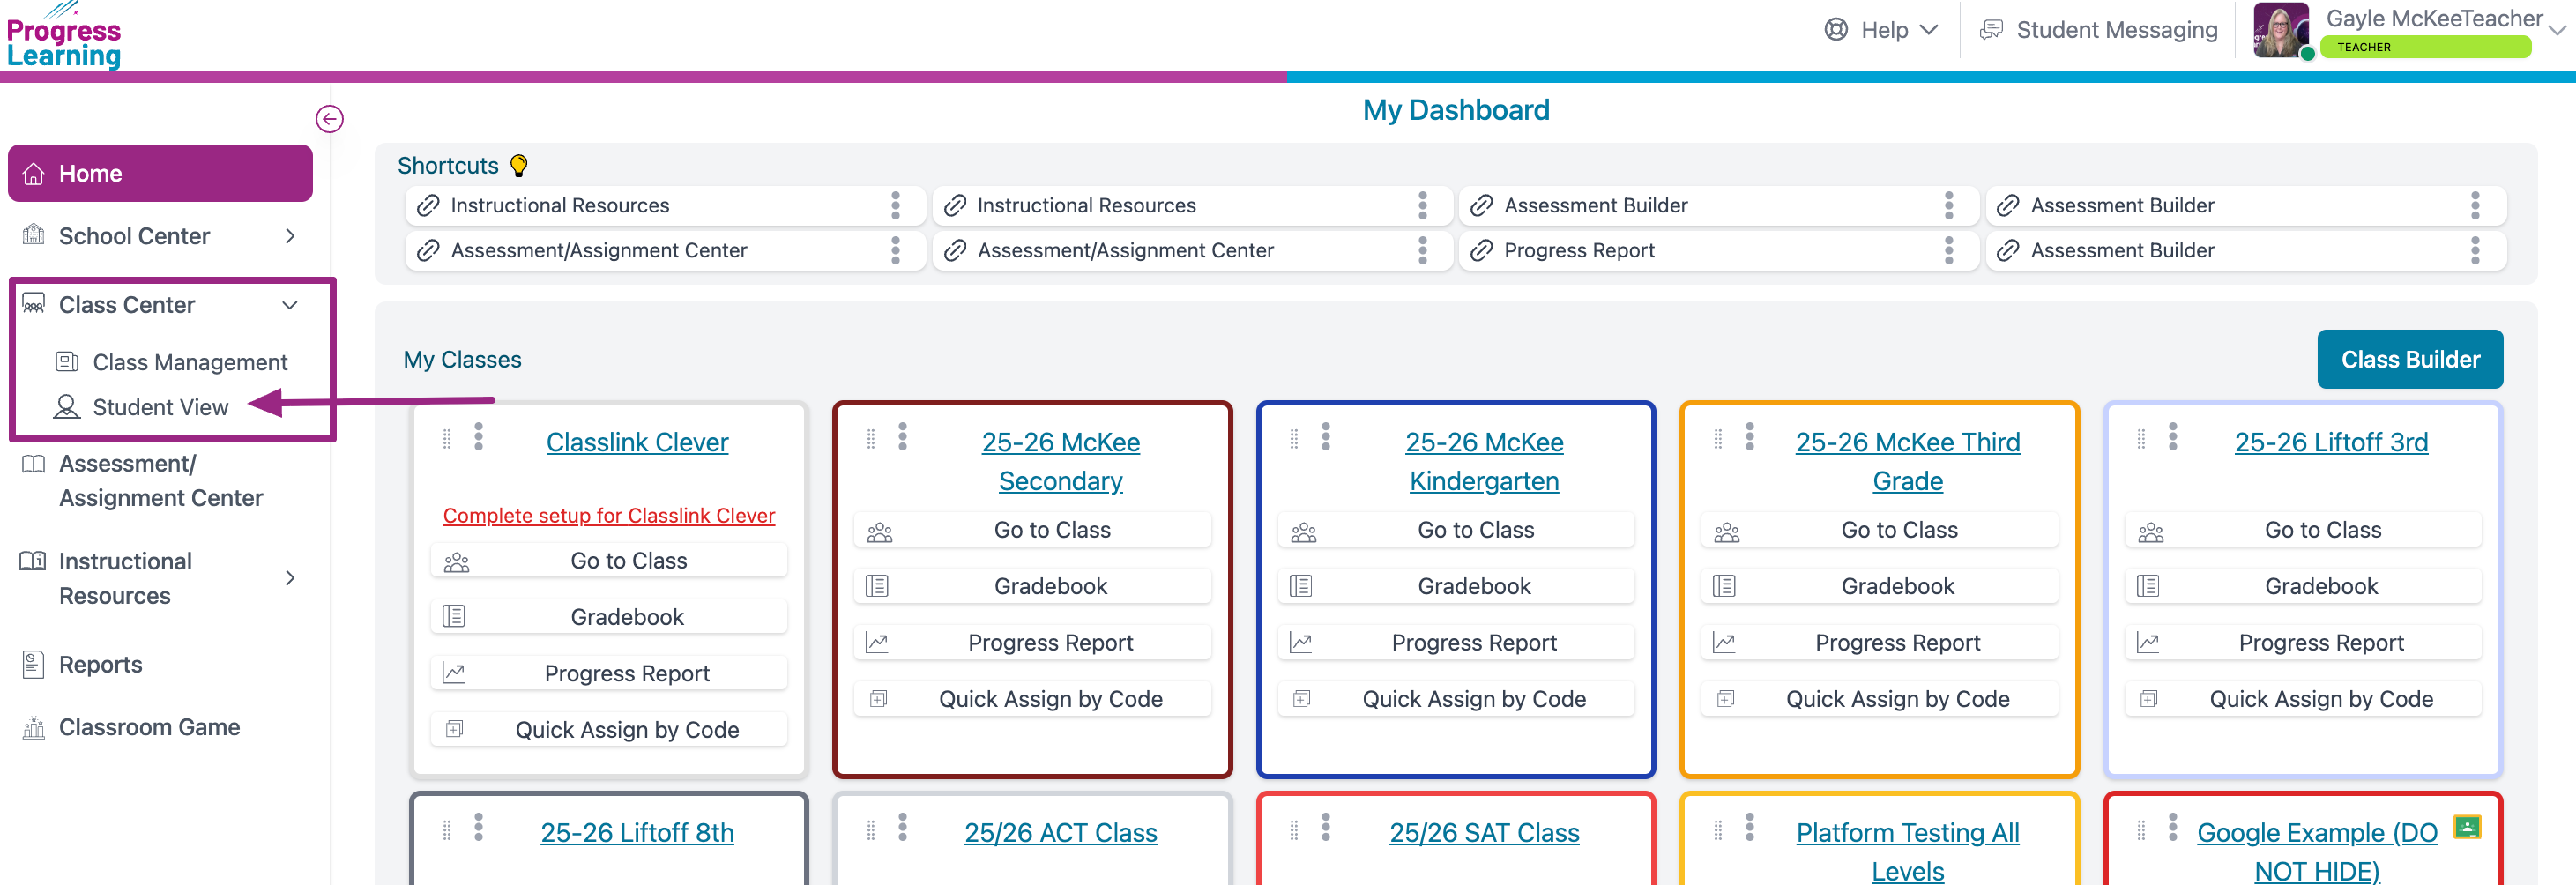Open options for first Assessment/Assignment Center shortcut
The height and width of the screenshot is (885, 2576).
click(x=895, y=250)
